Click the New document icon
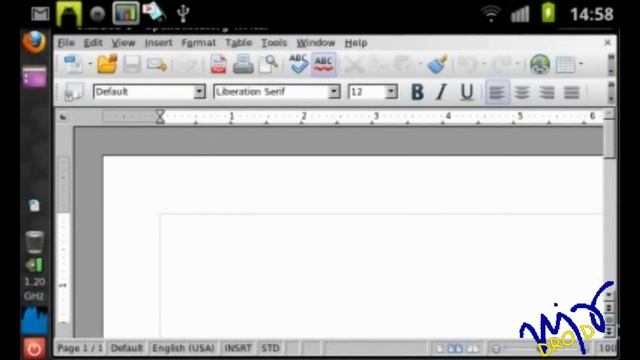This screenshot has height=360, width=640. pyautogui.click(x=73, y=64)
